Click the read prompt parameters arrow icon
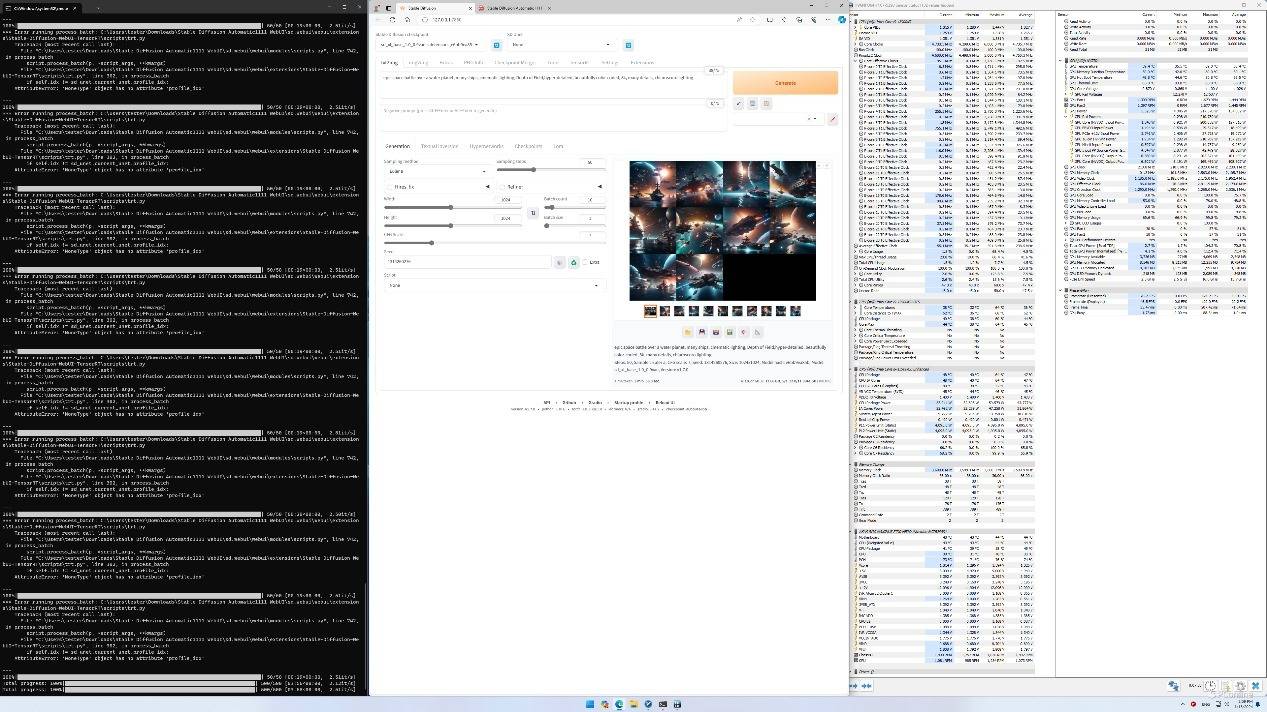This screenshot has width=1267, height=712. pos(739,103)
